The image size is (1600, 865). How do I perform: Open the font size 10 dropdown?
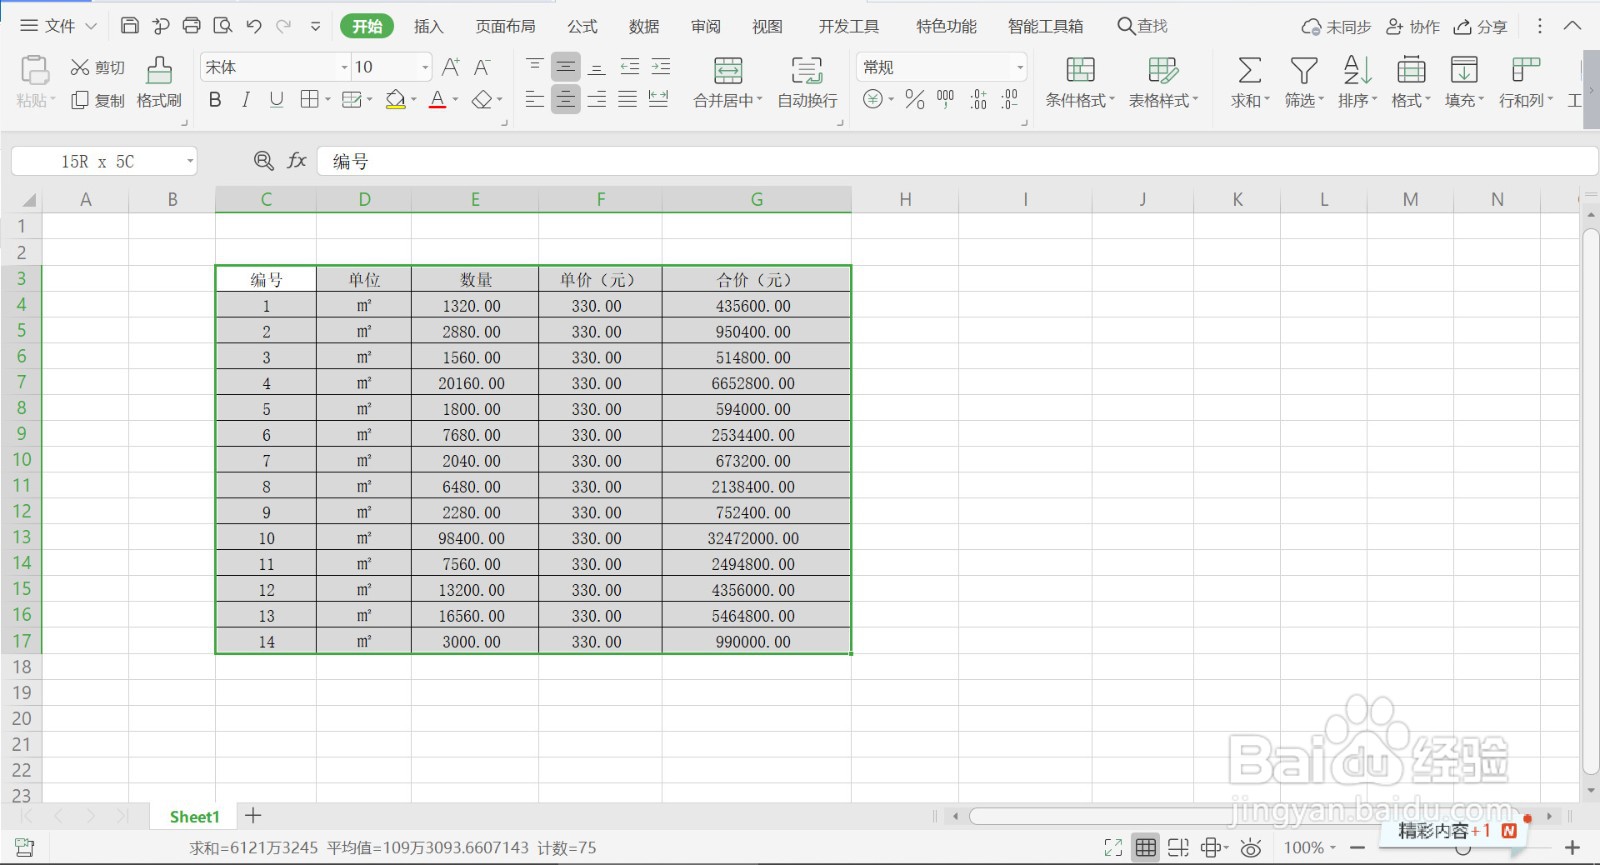[x=425, y=67]
